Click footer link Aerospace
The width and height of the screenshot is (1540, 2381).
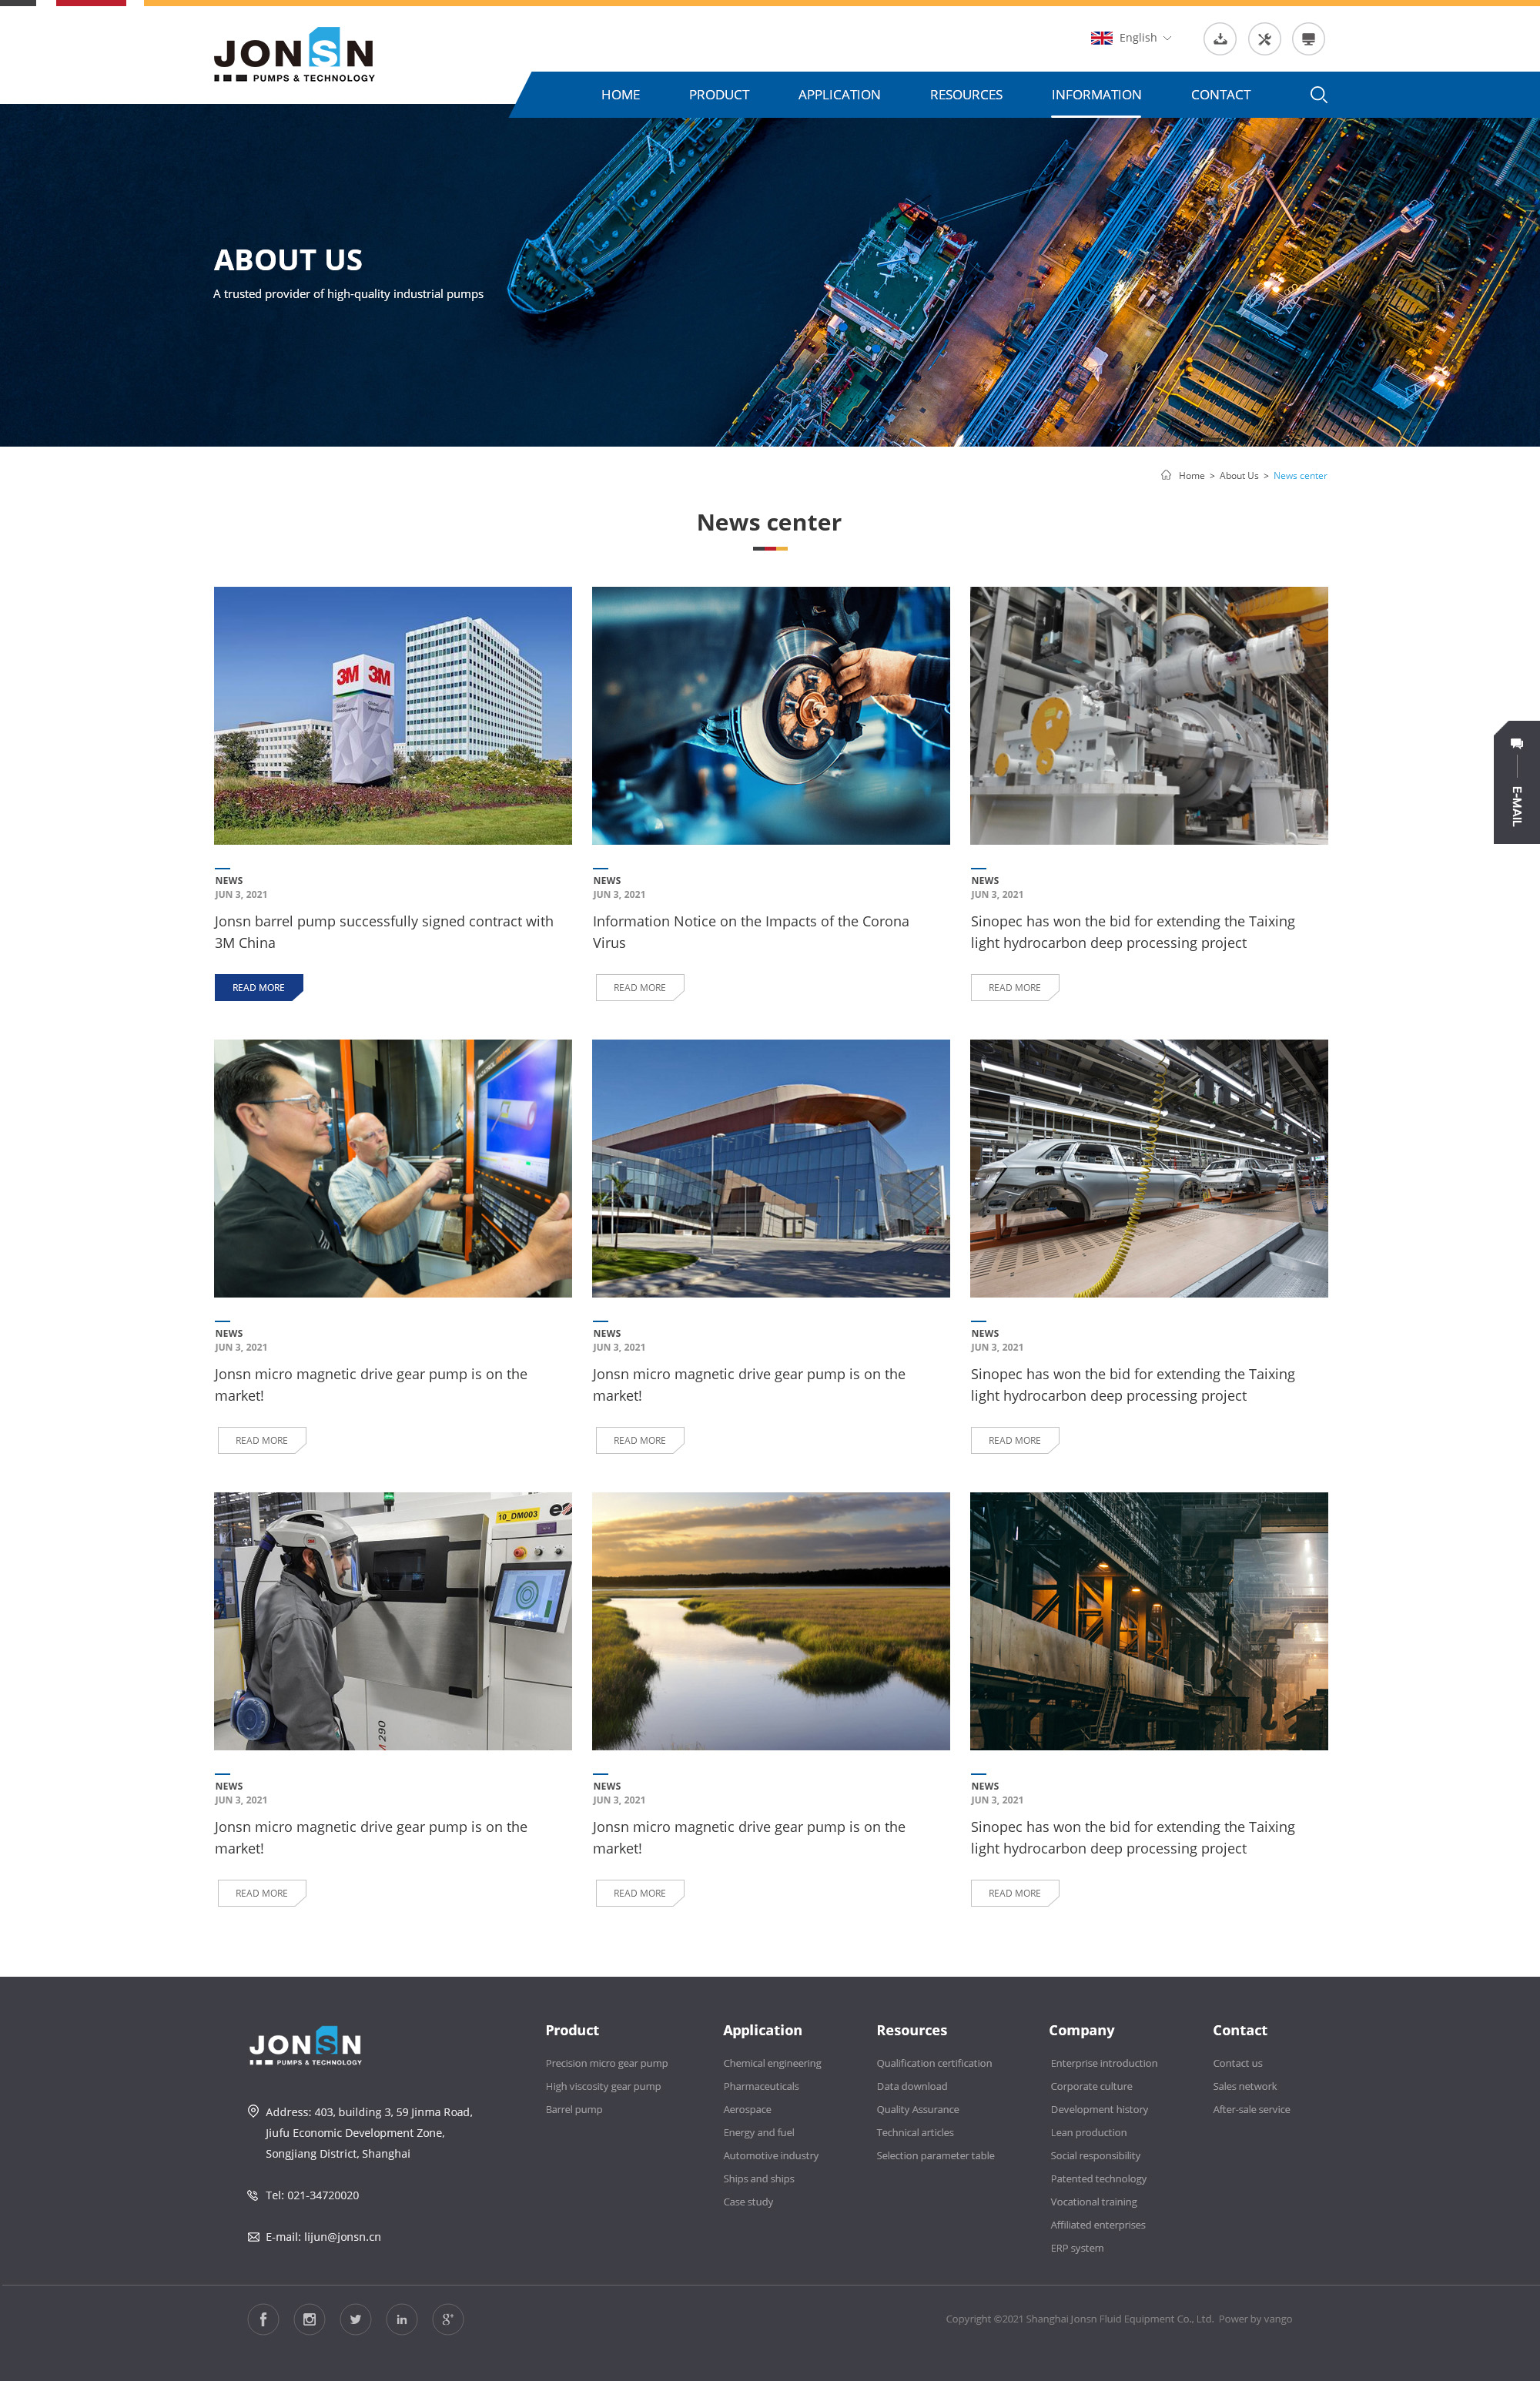click(747, 2109)
